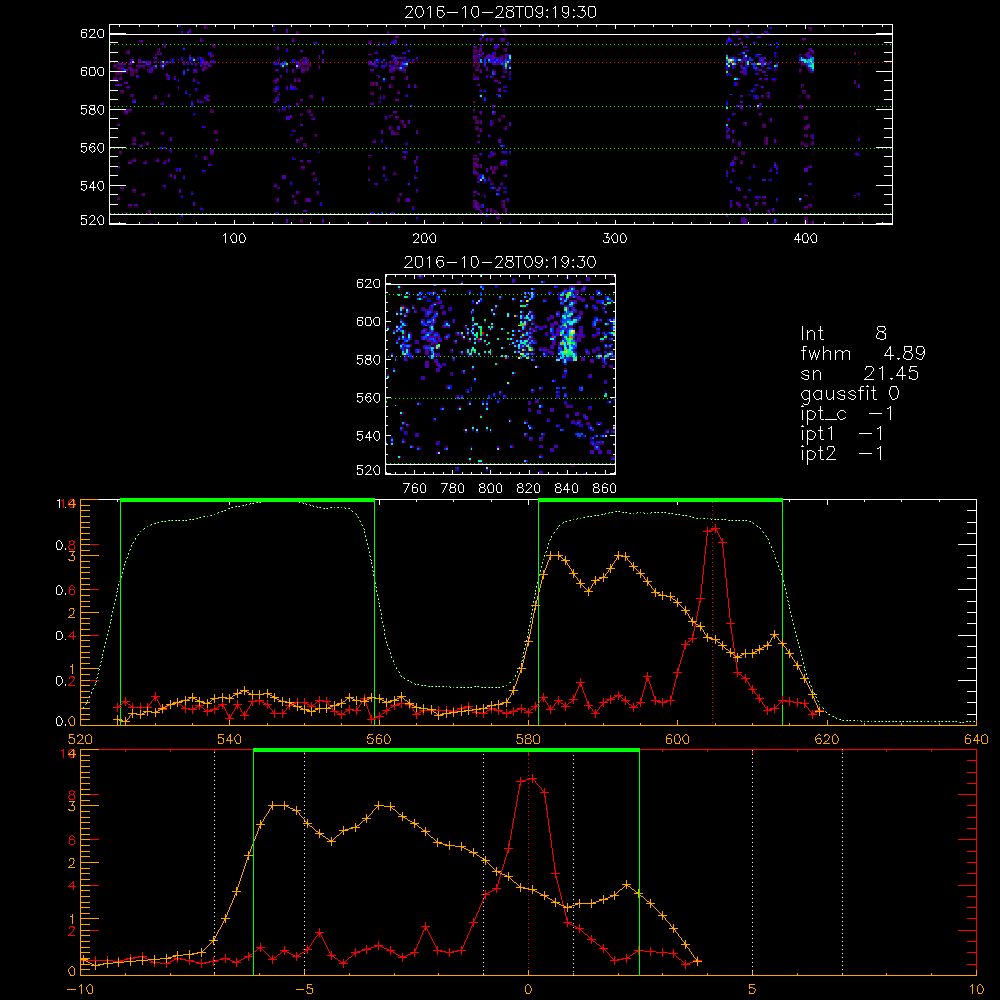Click x-axis label 400 on wide spectrogram

click(x=805, y=239)
